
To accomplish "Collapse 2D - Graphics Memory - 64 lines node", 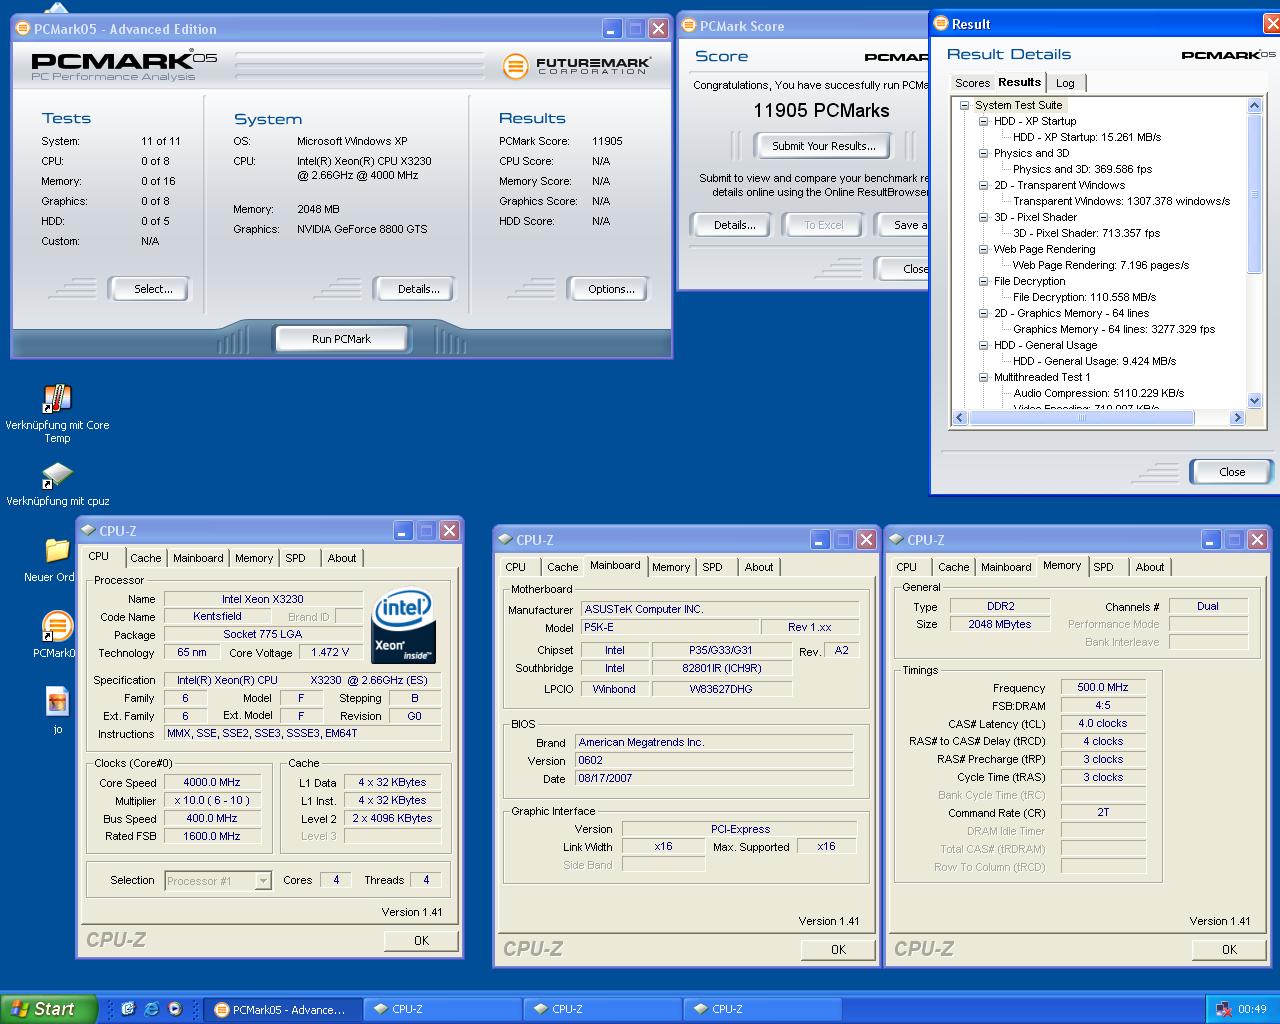I will [983, 313].
